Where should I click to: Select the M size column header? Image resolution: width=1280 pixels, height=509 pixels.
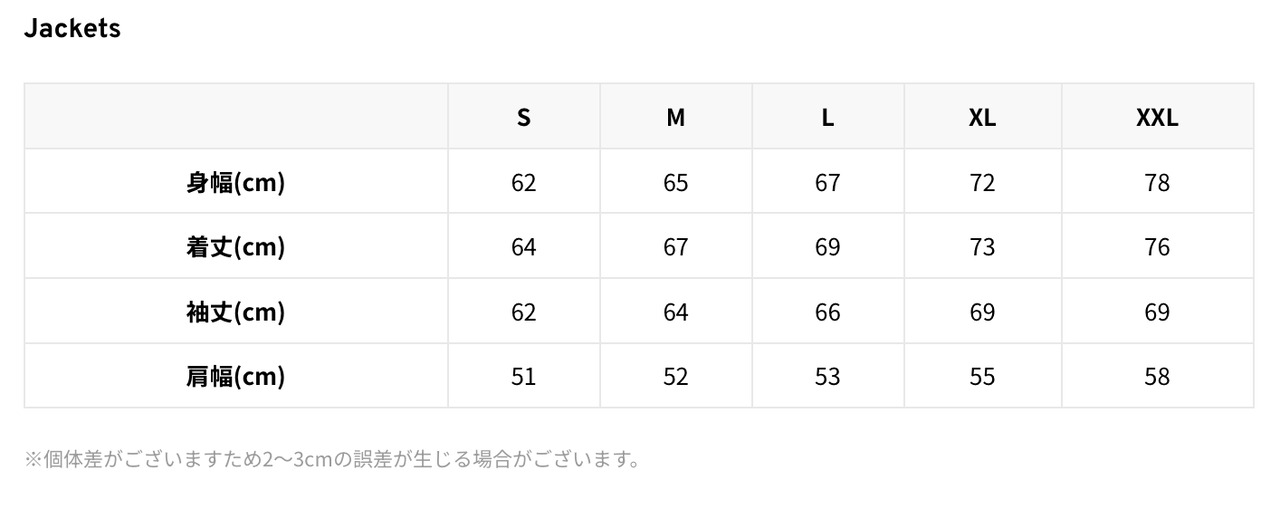tap(676, 118)
